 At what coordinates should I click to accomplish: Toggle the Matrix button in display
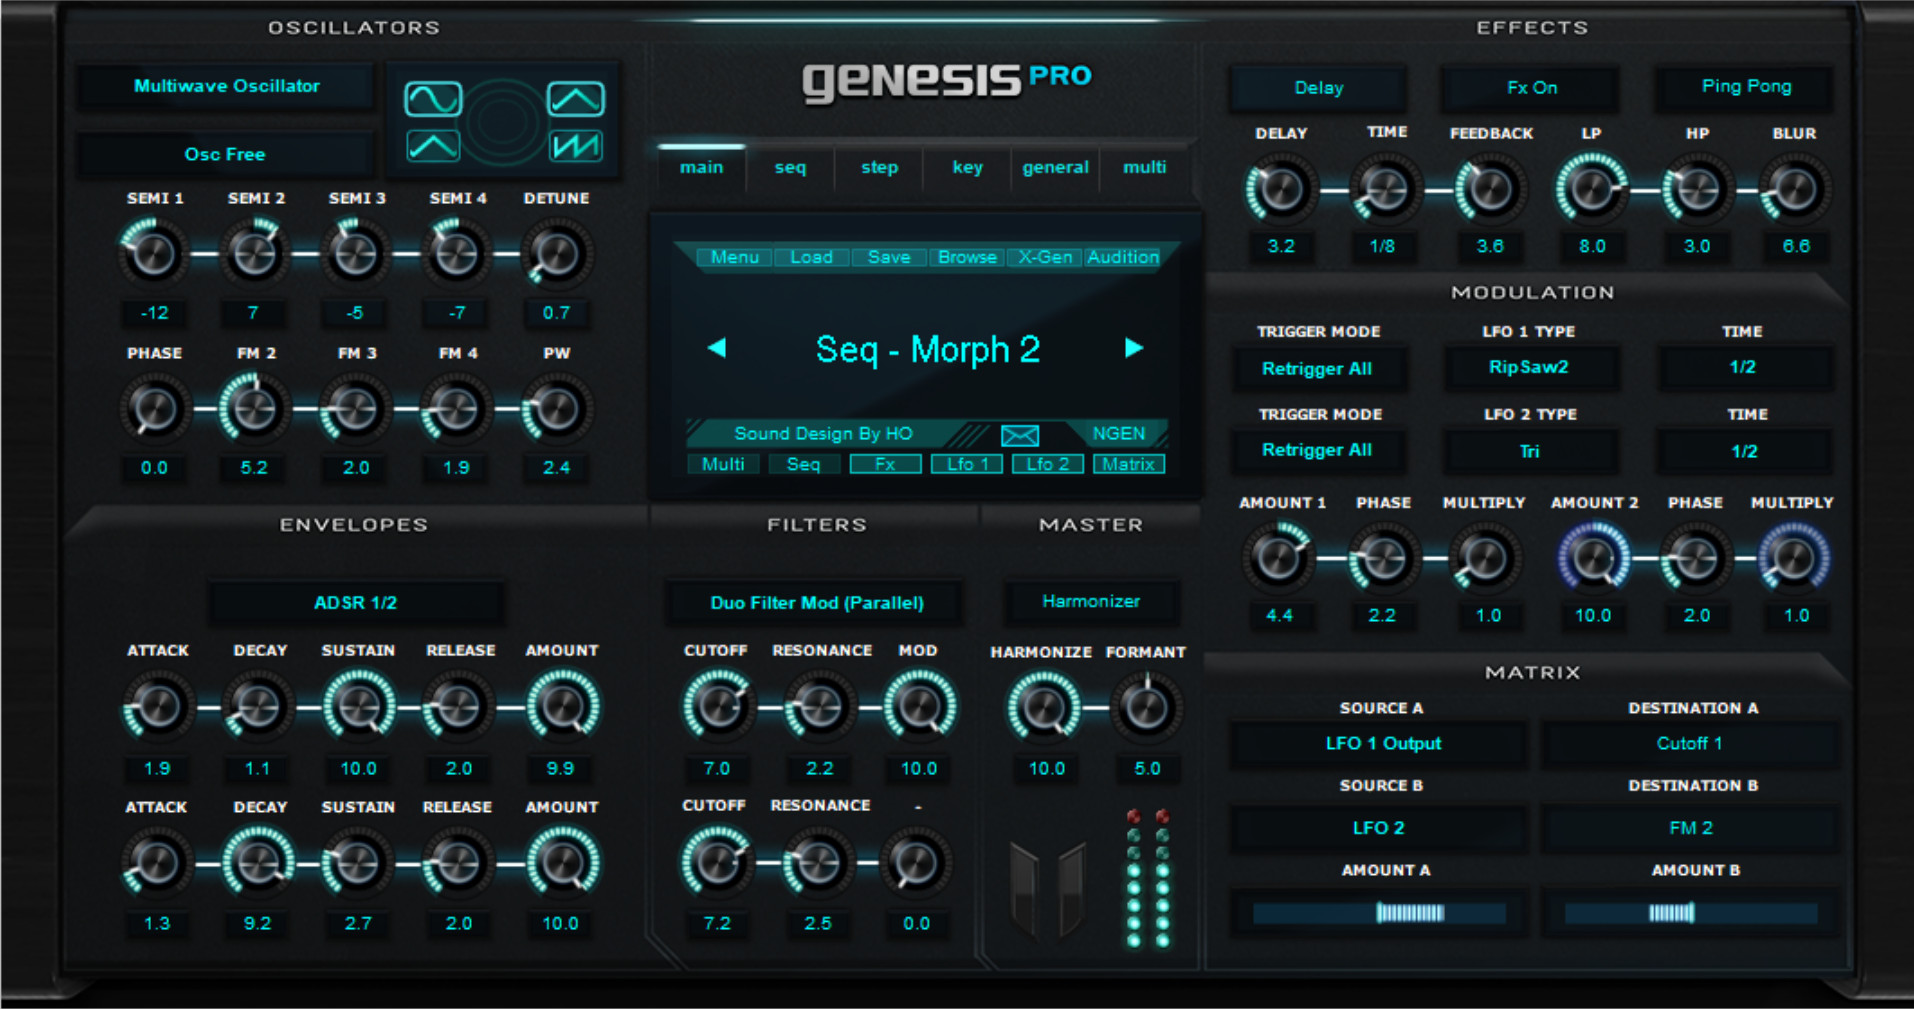(1128, 464)
